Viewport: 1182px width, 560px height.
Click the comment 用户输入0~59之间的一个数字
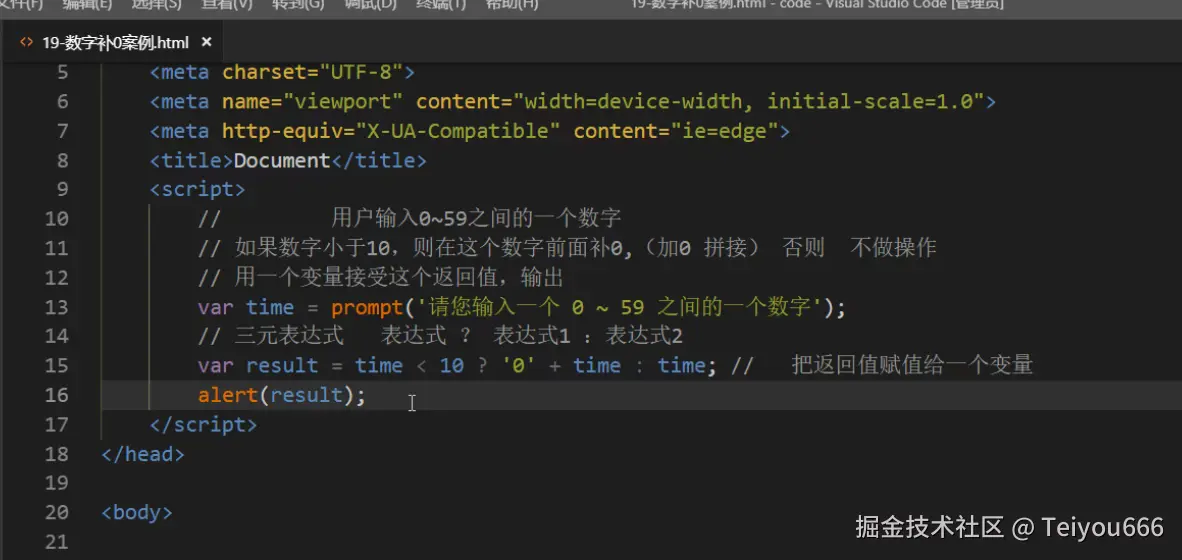[x=476, y=219]
